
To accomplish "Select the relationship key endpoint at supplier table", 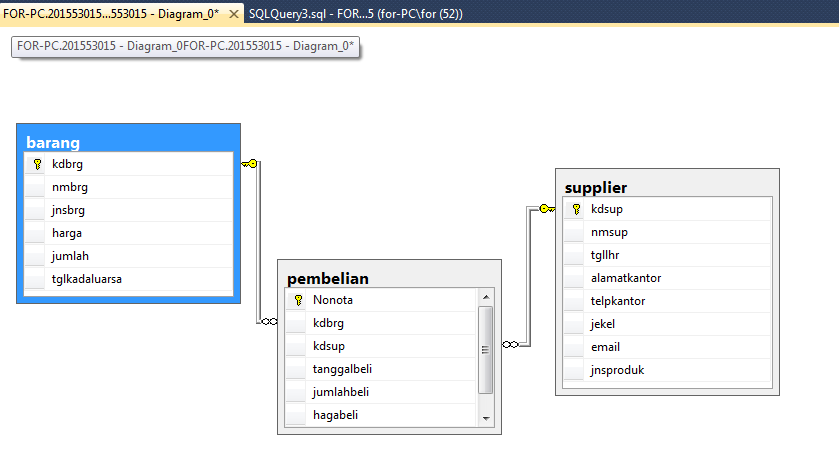I will click(547, 209).
